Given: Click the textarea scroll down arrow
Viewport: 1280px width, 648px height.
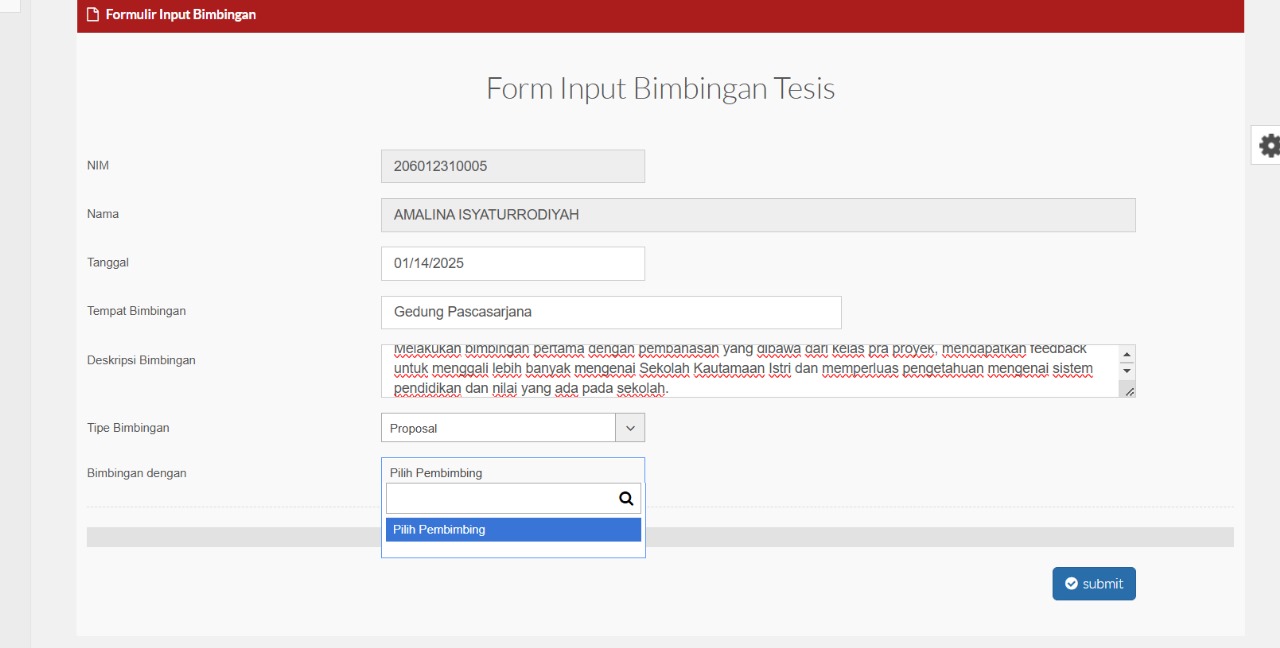Looking at the screenshot, I should tap(1127, 371).
